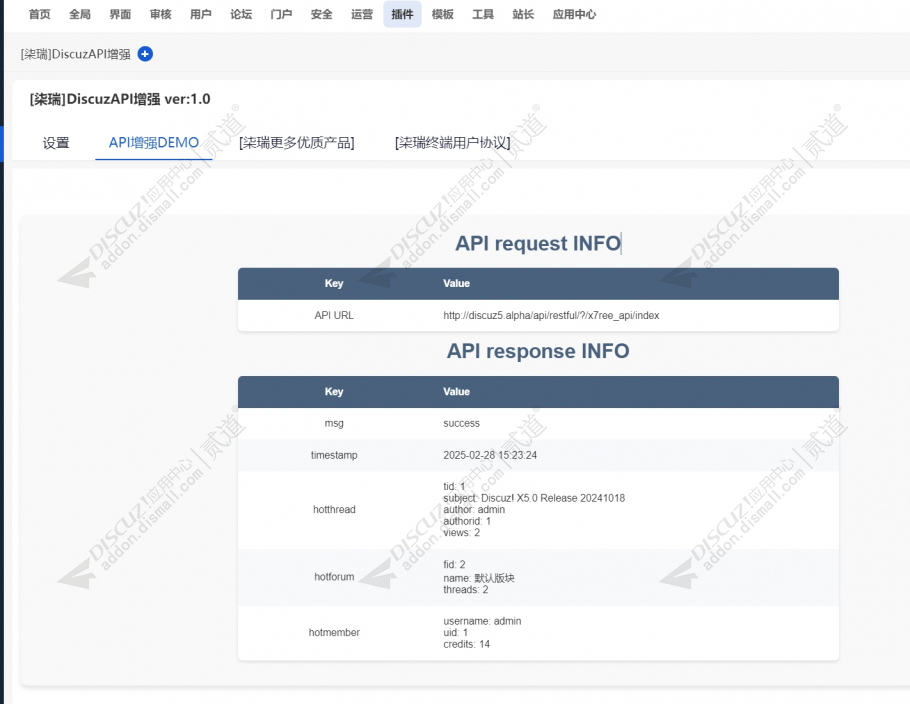The height and width of the screenshot is (704, 910).
Task: Click the success value
Action: point(461,423)
